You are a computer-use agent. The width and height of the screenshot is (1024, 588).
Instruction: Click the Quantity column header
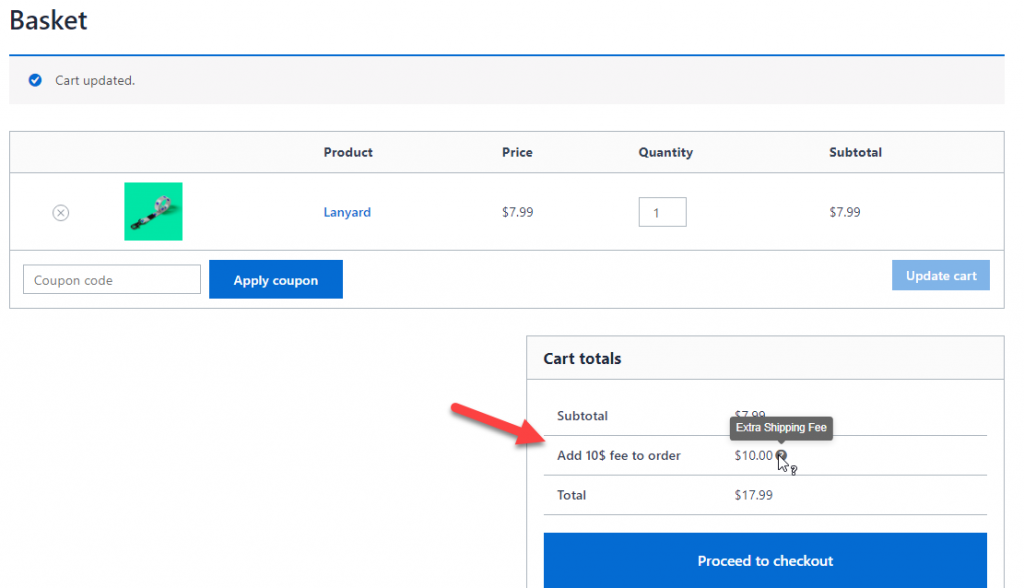[x=665, y=152]
